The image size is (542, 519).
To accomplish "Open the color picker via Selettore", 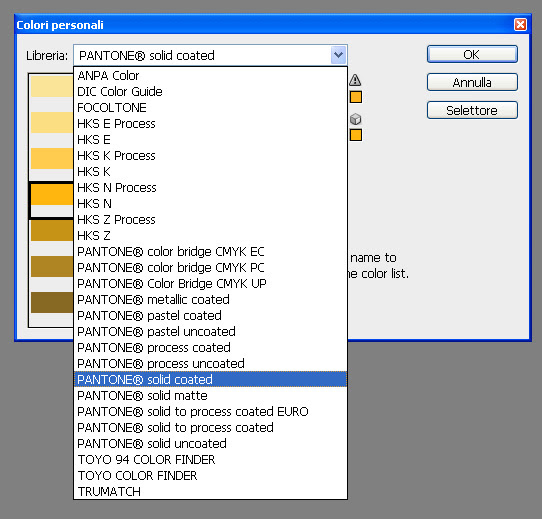I will click(472, 110).
